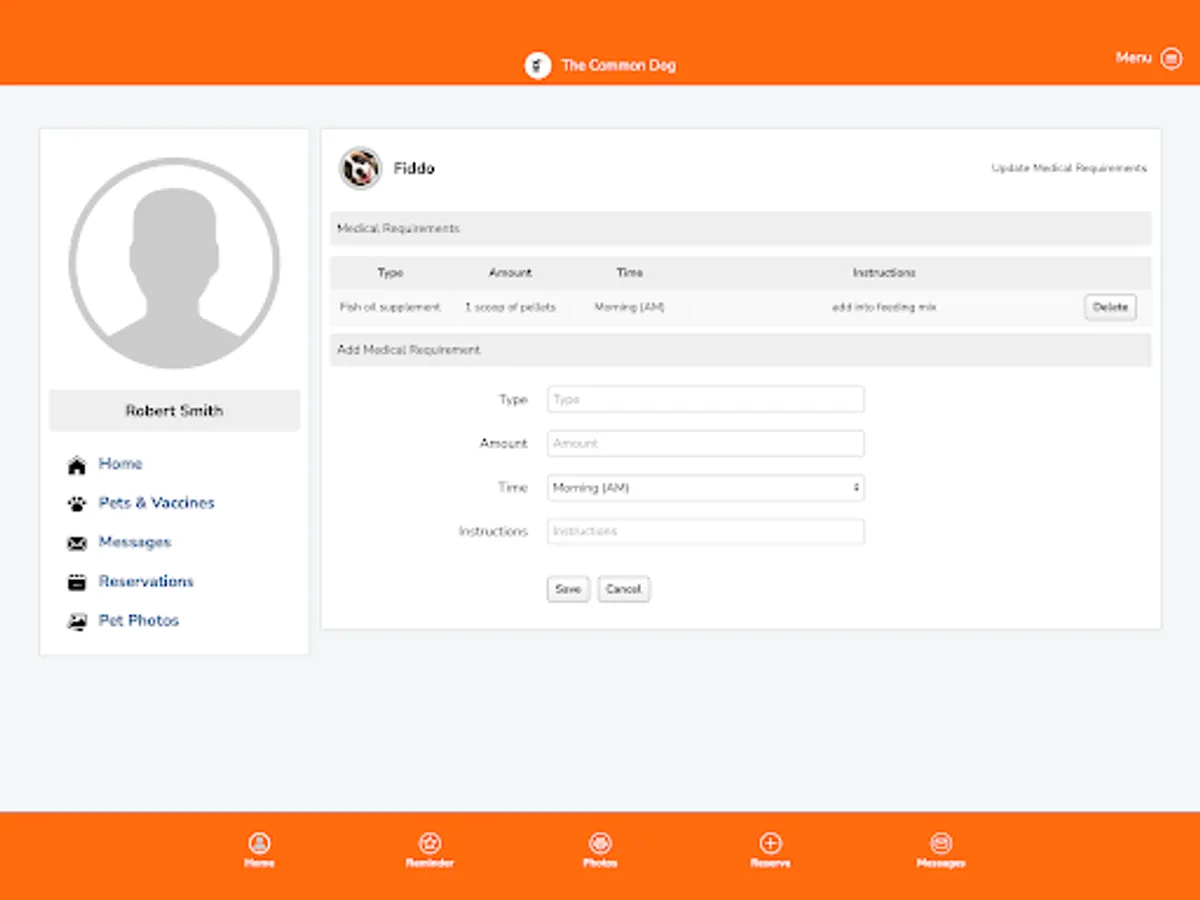
Task: Click the picture icon beside Pet Photos
Action: [x=77, y=620]
